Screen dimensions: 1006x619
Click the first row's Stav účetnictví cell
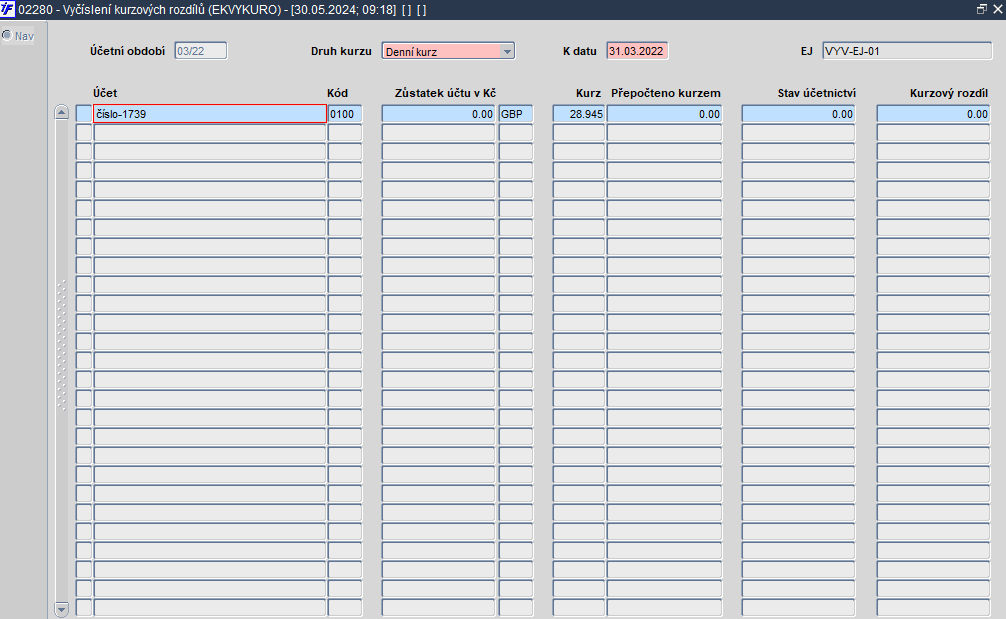(x=799, y=114)
